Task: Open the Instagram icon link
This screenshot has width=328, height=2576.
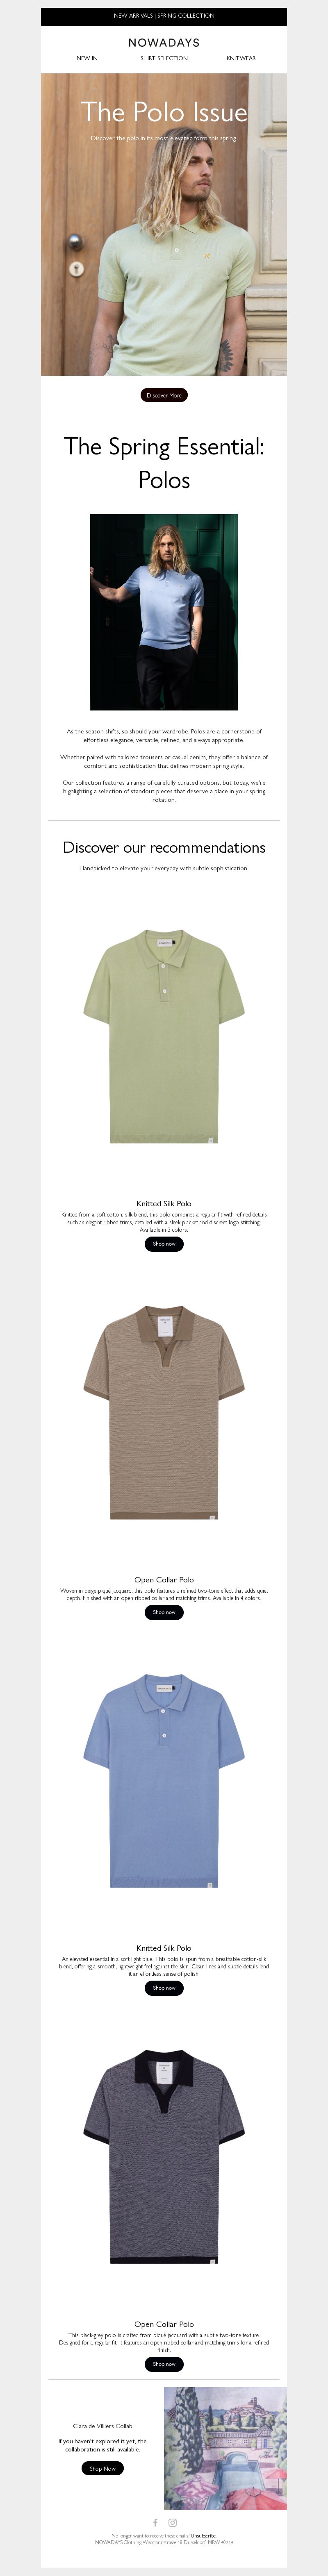Action: [172, 2523]
